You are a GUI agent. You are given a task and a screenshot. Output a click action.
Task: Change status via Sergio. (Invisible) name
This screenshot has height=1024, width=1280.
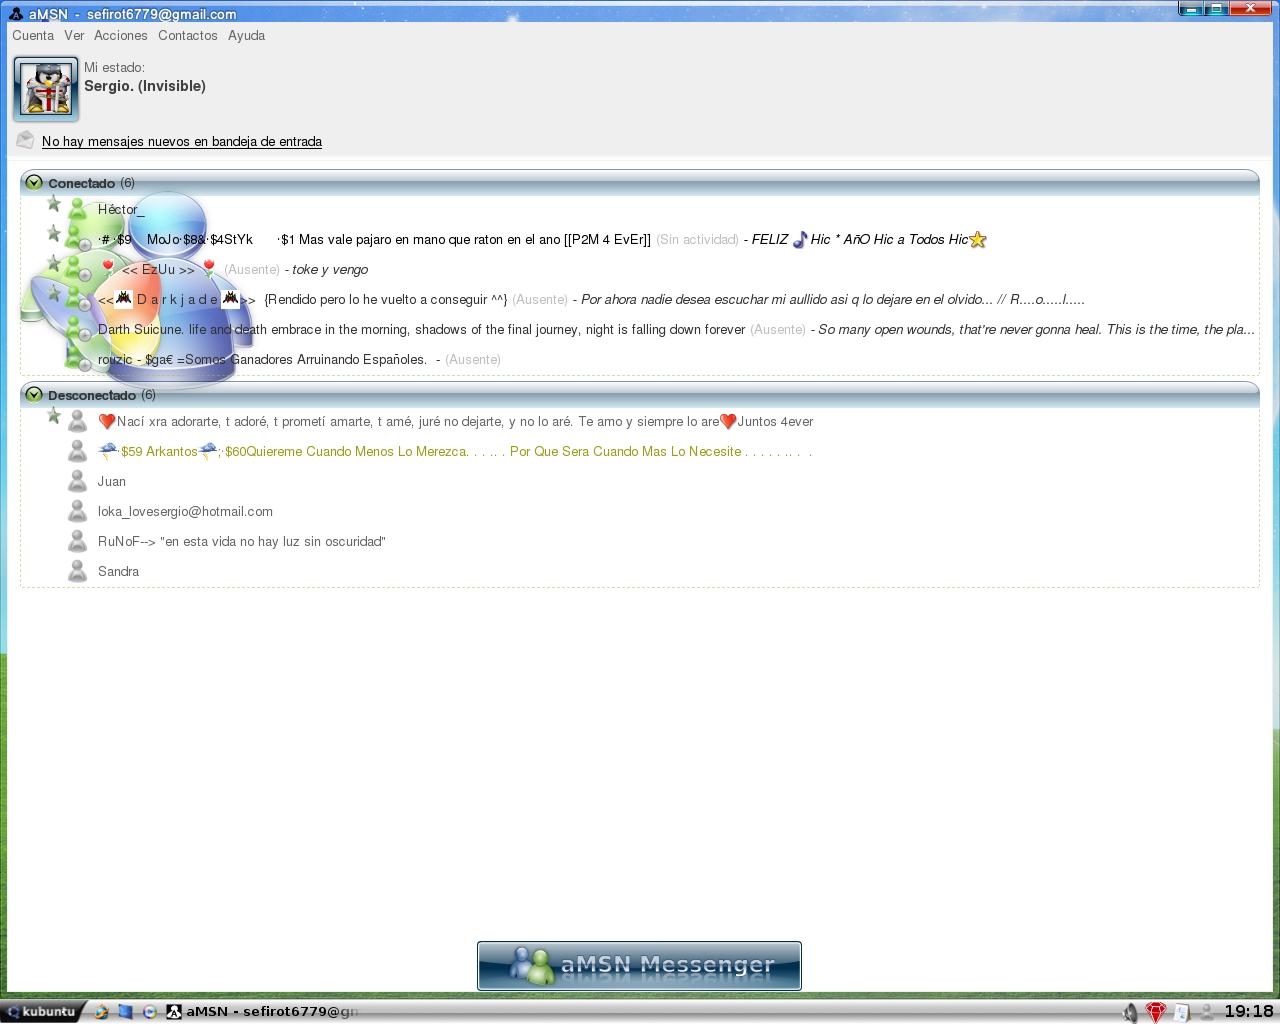(x=145, y=86)
